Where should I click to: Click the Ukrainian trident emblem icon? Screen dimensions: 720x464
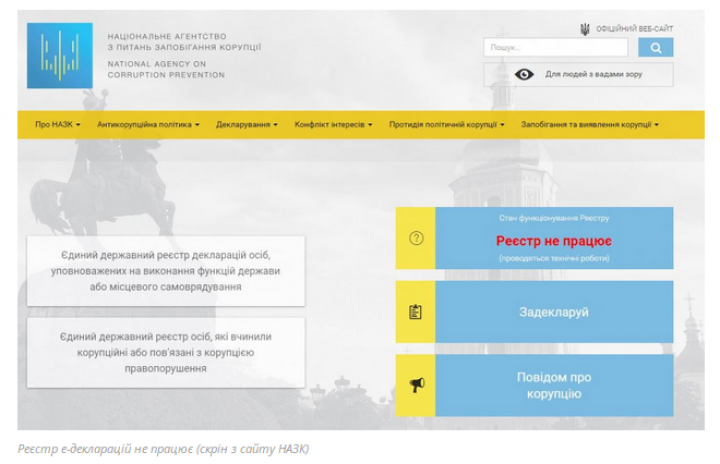coord(584,29)
